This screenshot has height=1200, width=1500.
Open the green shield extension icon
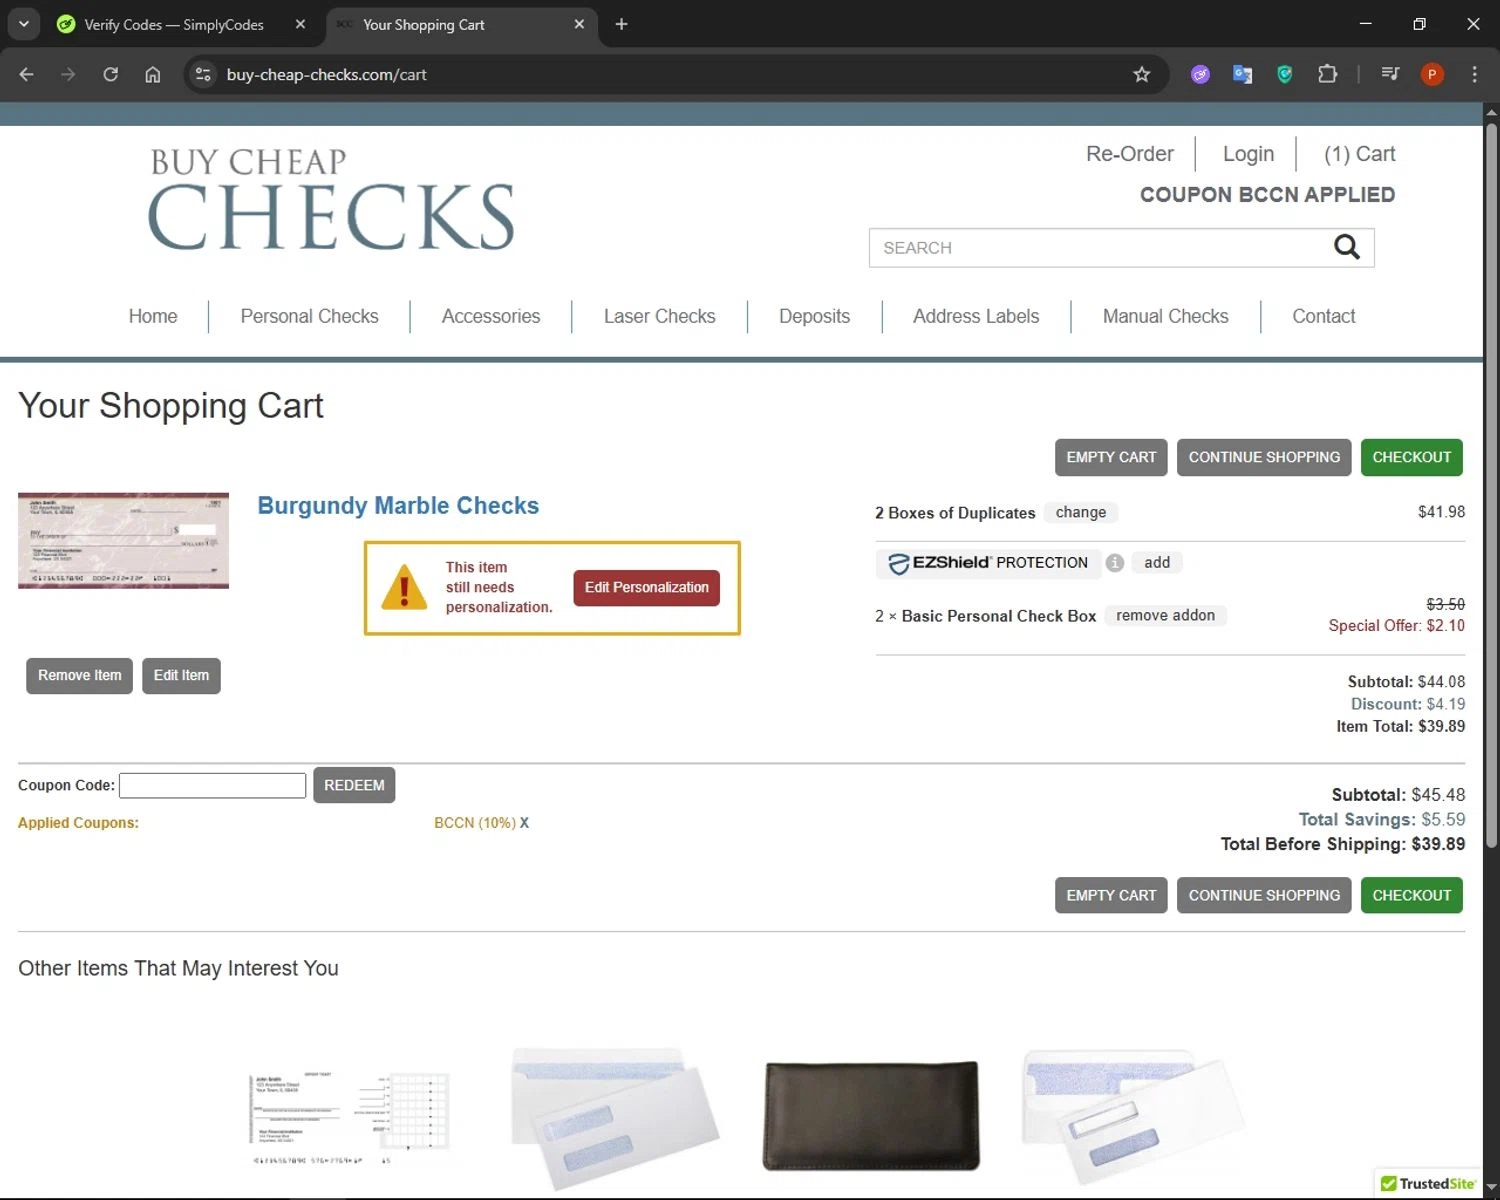tap(1285, 74)
